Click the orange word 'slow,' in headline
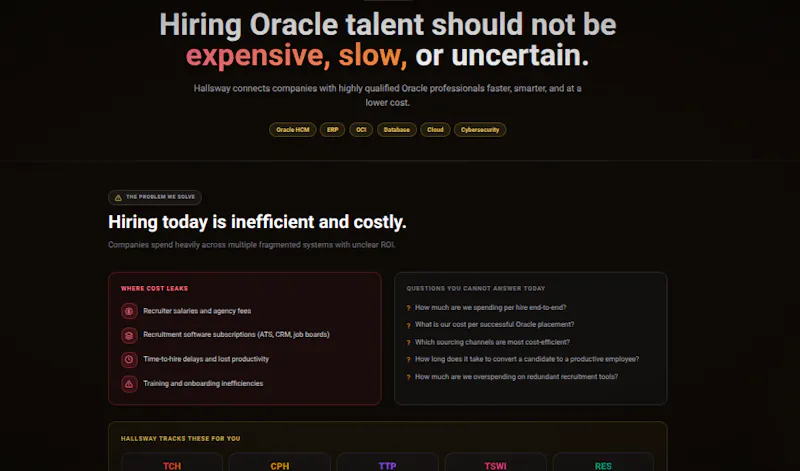 [x=372, y=55]
